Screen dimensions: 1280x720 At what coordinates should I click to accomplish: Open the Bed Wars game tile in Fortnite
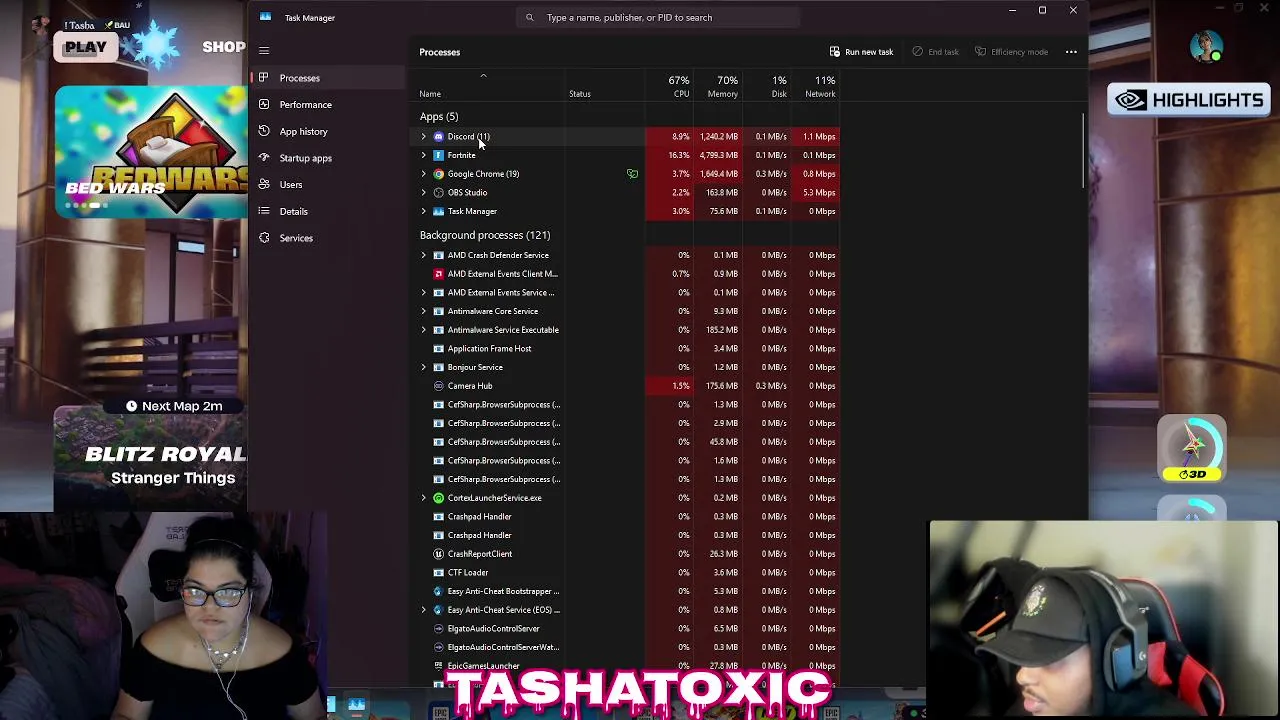151,152
